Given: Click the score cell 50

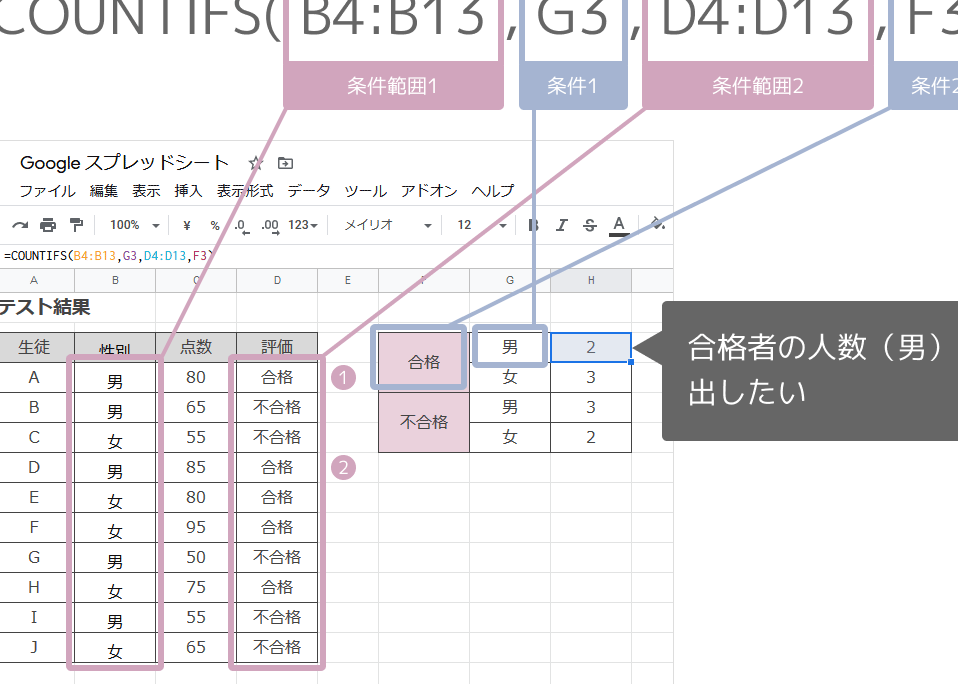Looking at the screenshot, I should 196,558.
